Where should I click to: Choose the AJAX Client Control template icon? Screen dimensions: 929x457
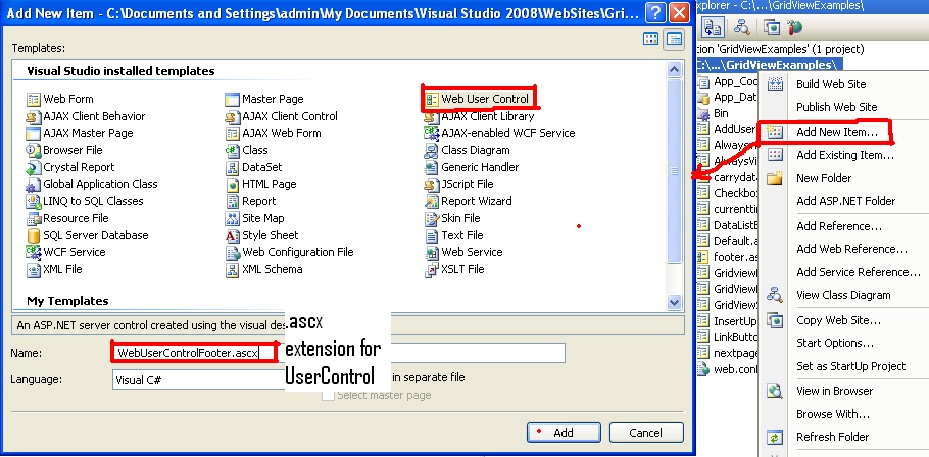click(x=232, y=116)
